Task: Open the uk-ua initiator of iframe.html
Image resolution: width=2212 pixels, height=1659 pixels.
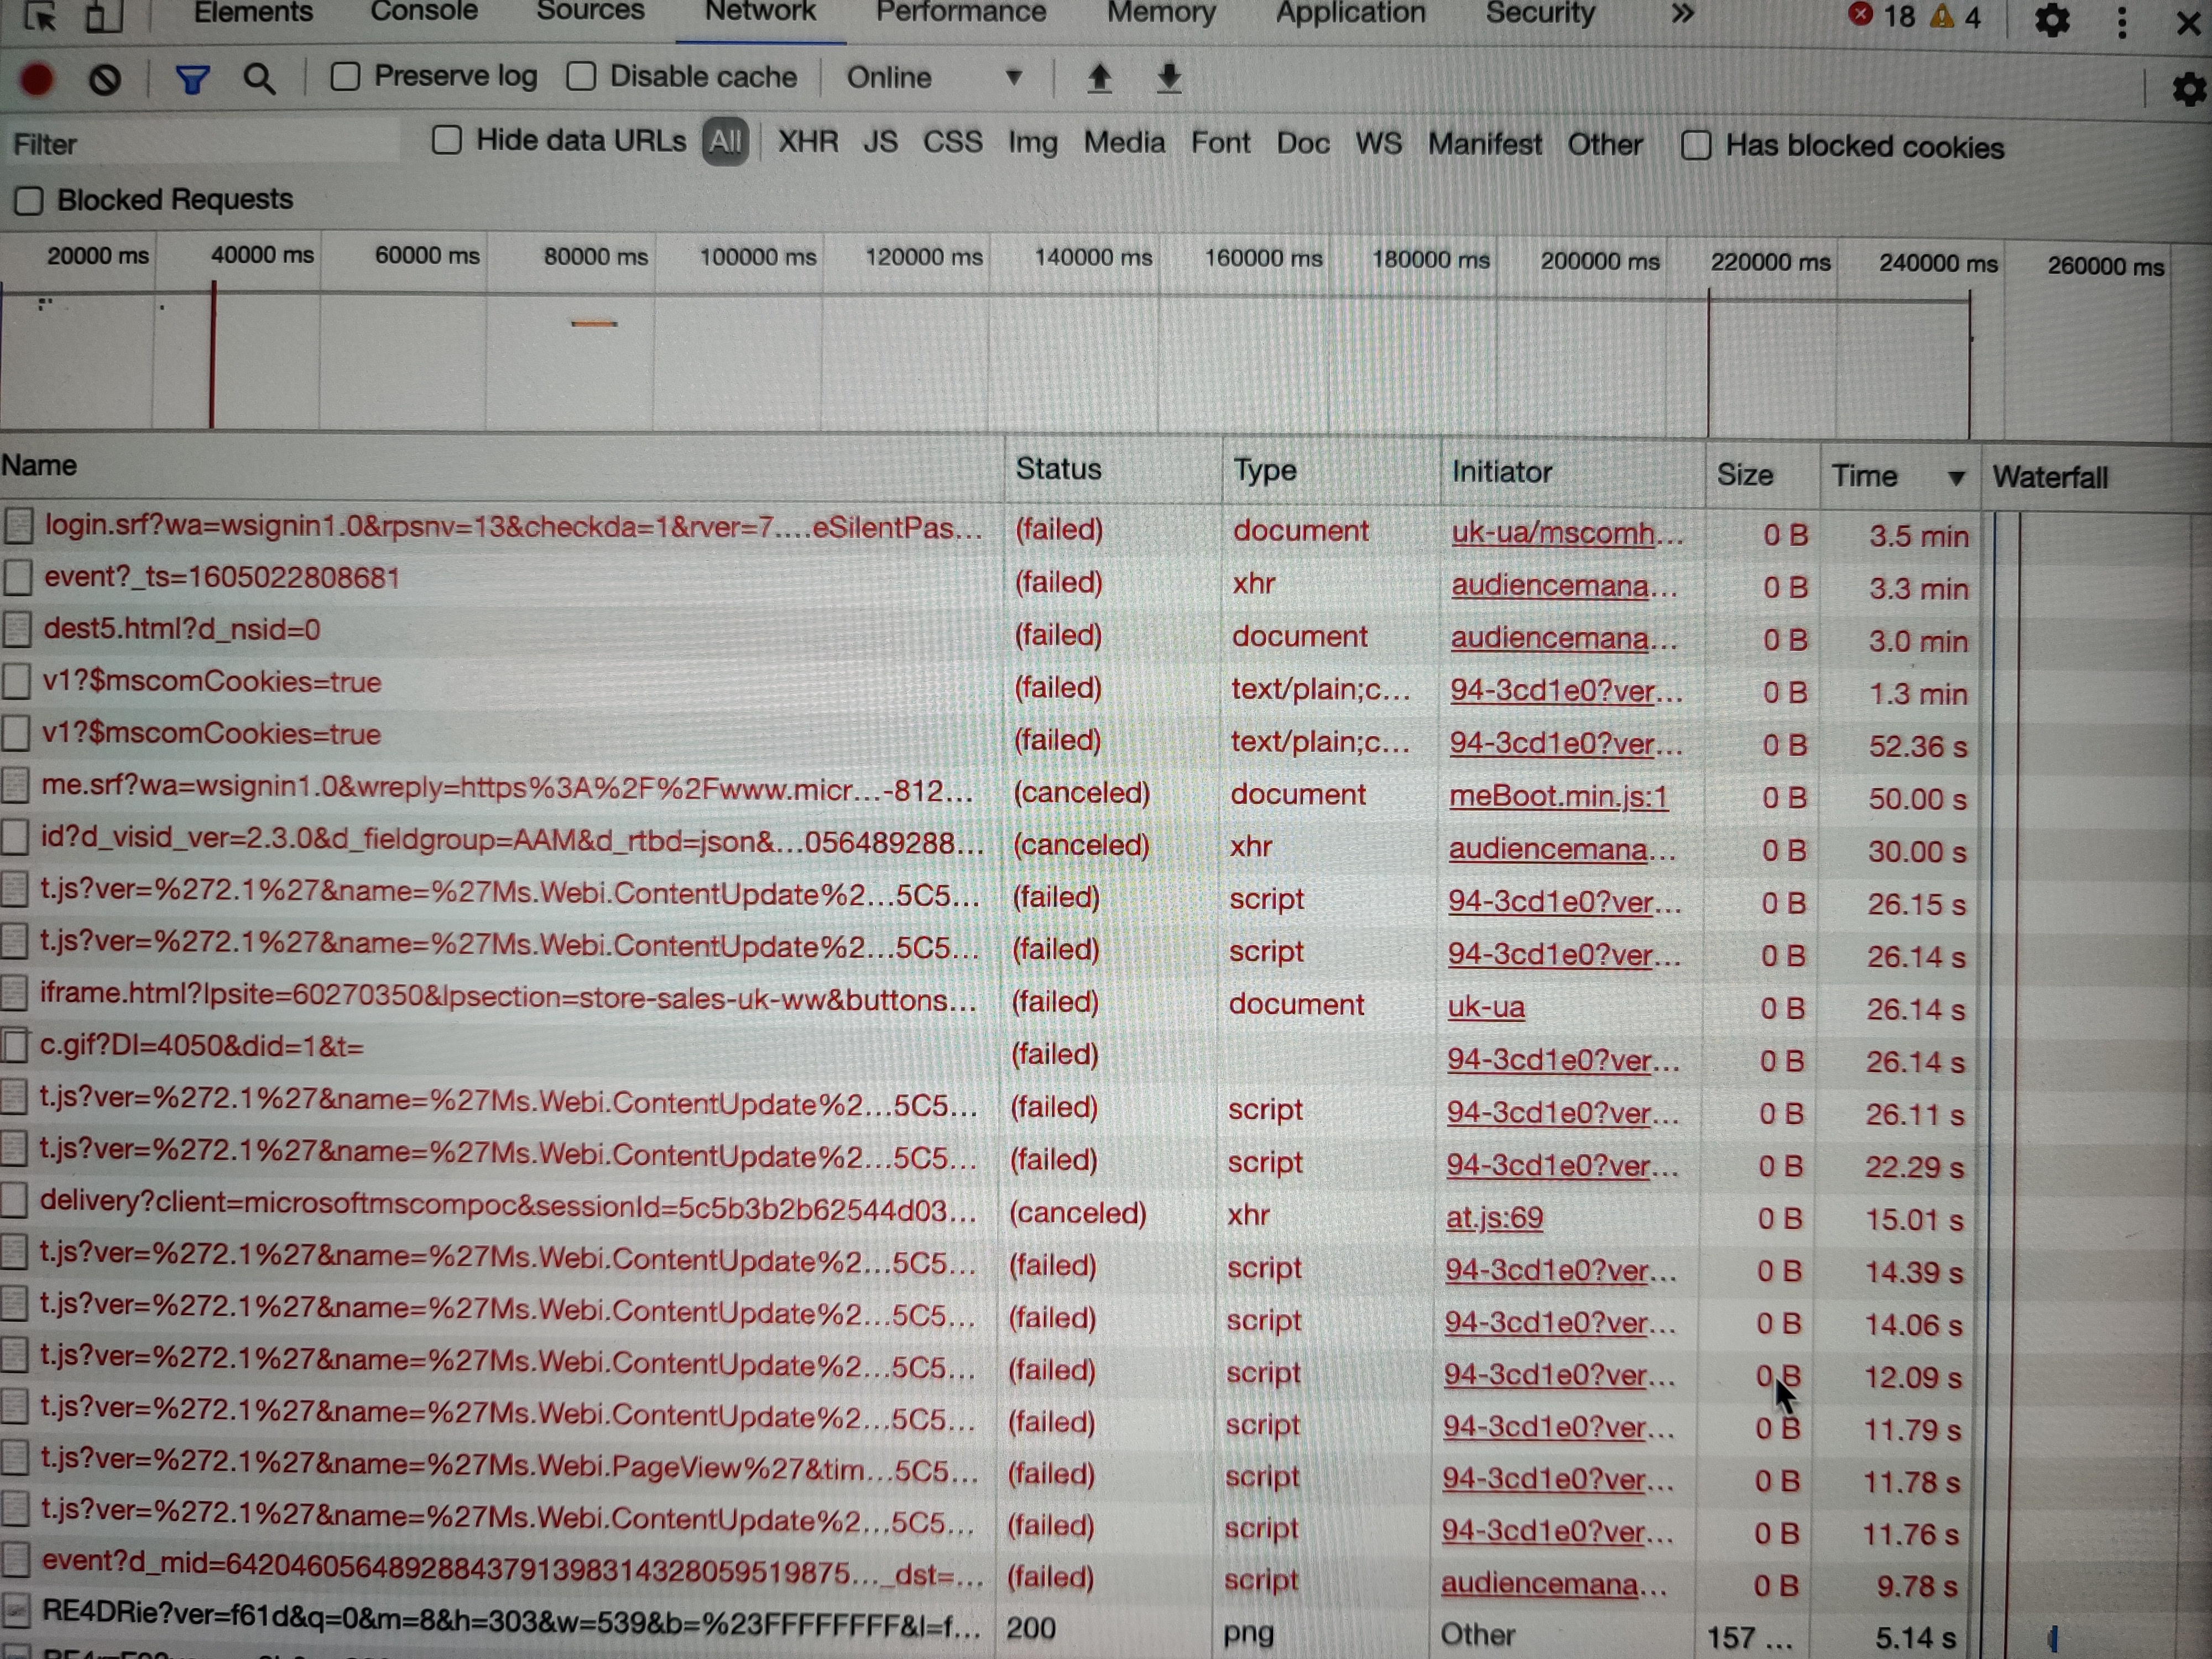Action: (x=1486, y=1008)
